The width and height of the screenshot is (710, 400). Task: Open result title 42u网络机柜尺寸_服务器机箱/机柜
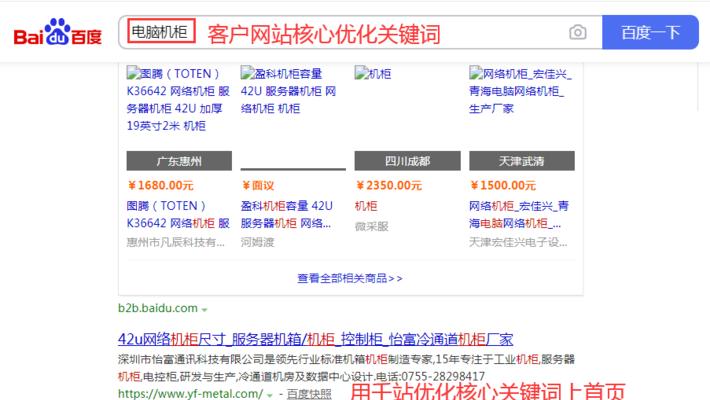315,339
